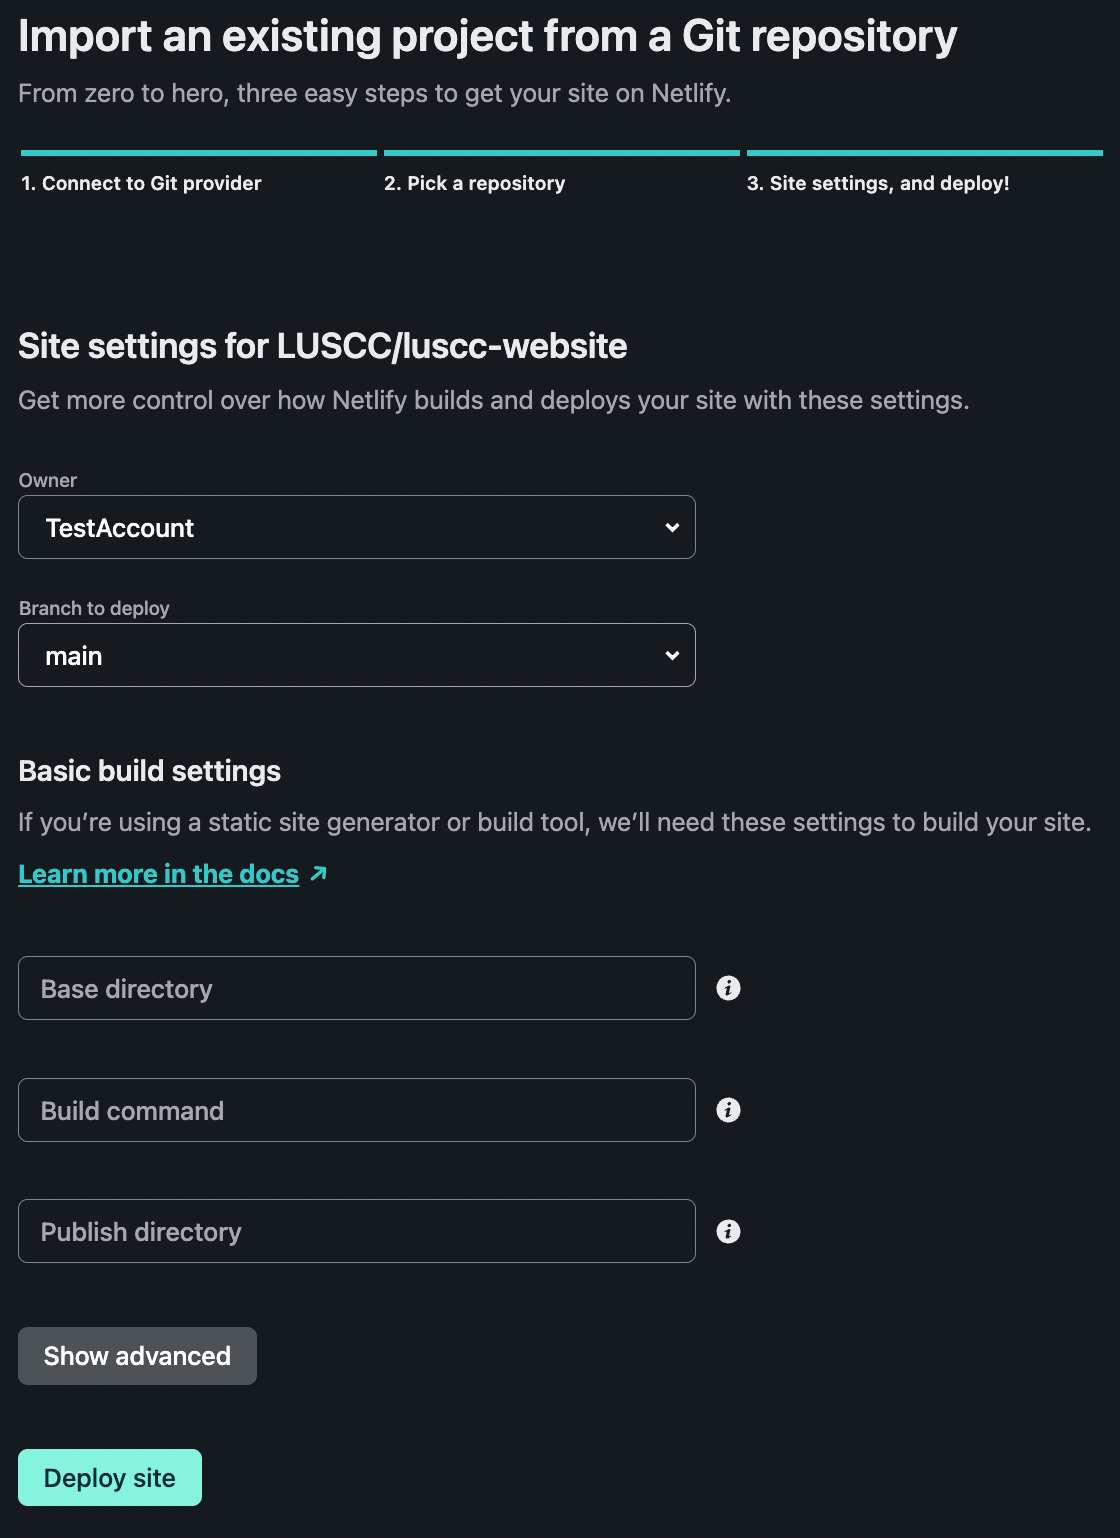
Task: Open Learn more in the docs link
Action: coord(159,874)
